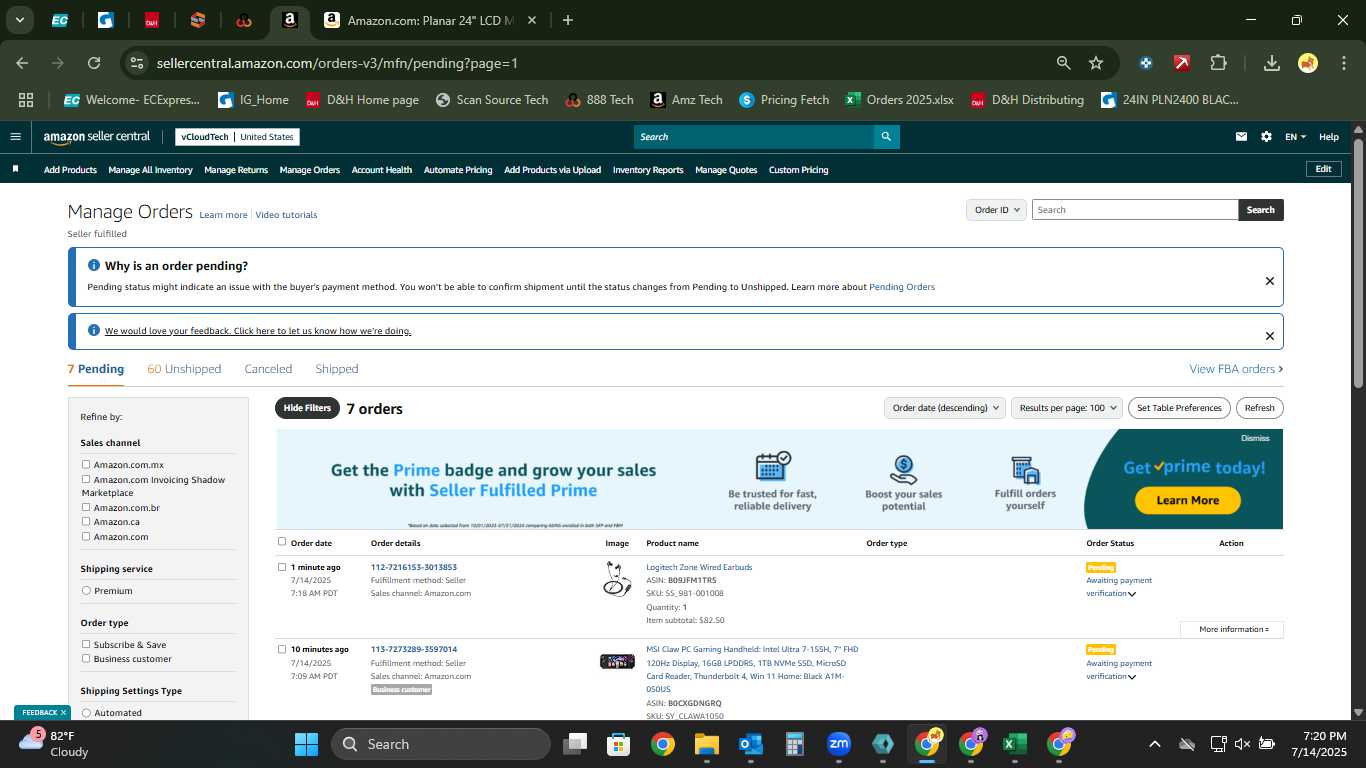Click the Amazon Seller Central logo
This screenshot has width=1366, height=768.
tap(96, 137)
